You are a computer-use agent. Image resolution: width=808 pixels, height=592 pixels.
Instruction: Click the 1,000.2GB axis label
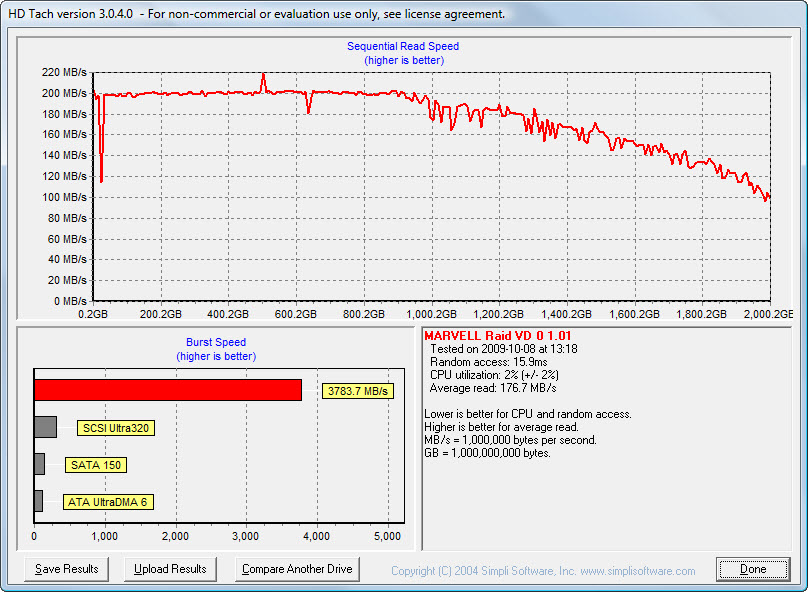click(x=430, y=314)
